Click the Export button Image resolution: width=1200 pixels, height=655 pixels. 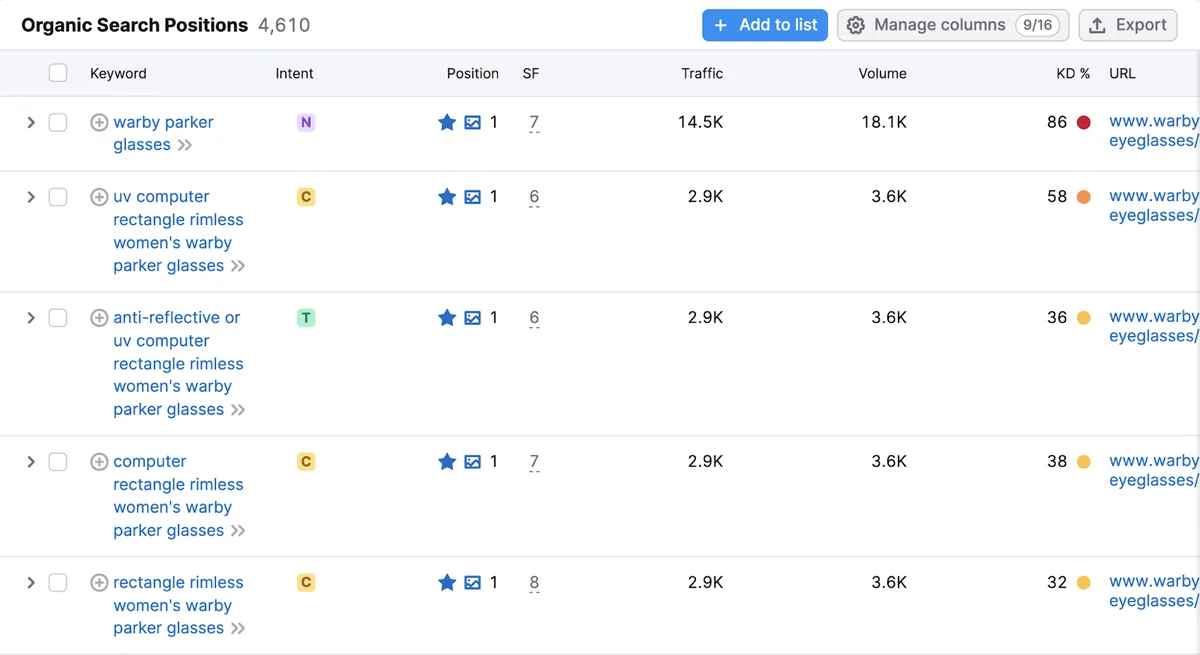tap(1129, 25)
